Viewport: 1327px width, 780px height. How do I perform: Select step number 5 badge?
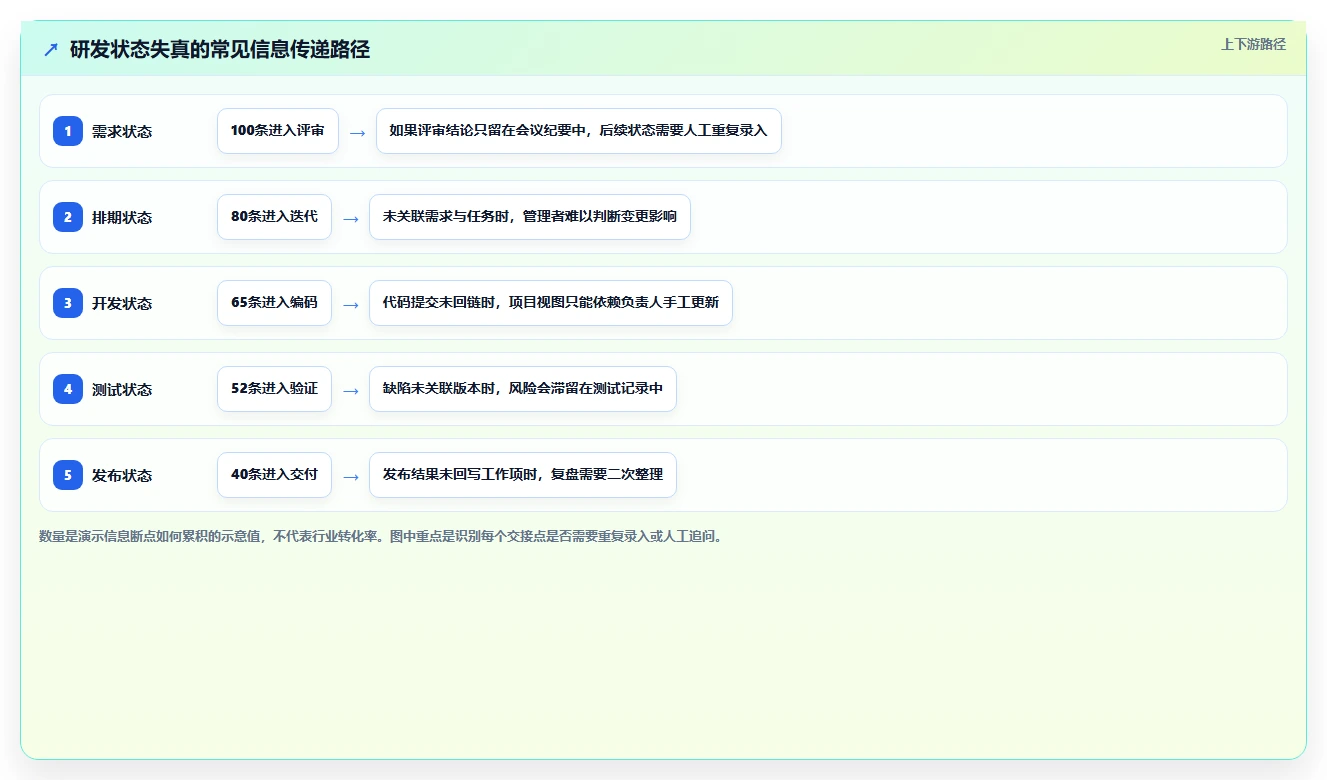coord(68,475)
